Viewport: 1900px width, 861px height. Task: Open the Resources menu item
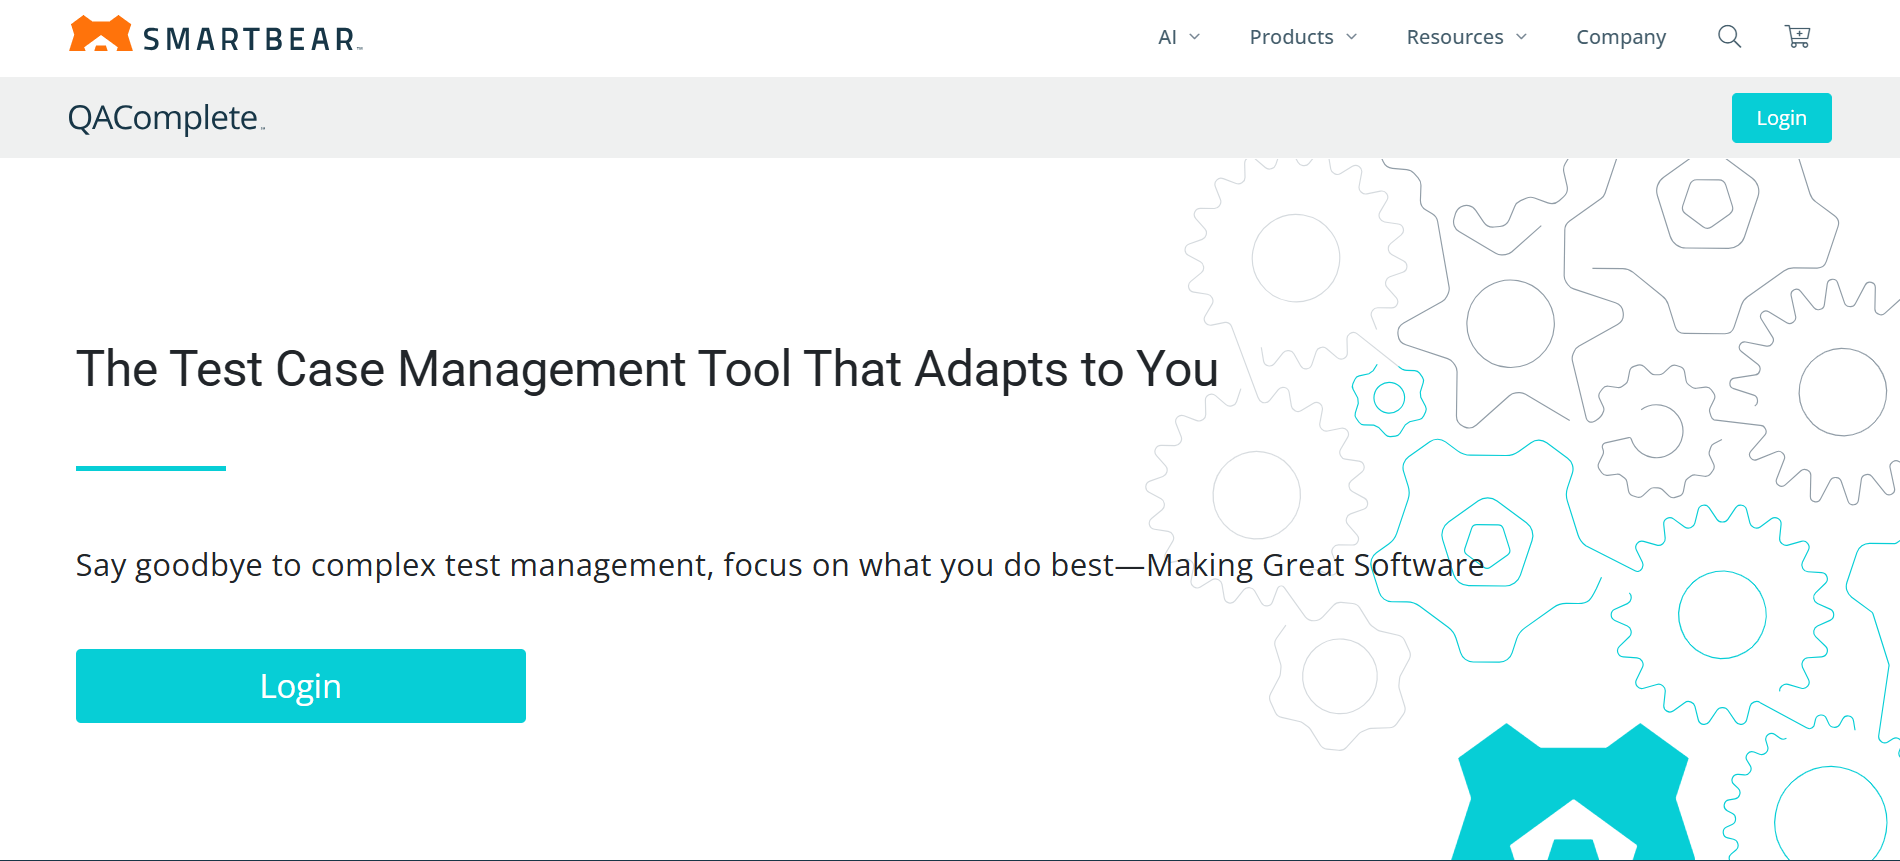[x=1454, y=37]
